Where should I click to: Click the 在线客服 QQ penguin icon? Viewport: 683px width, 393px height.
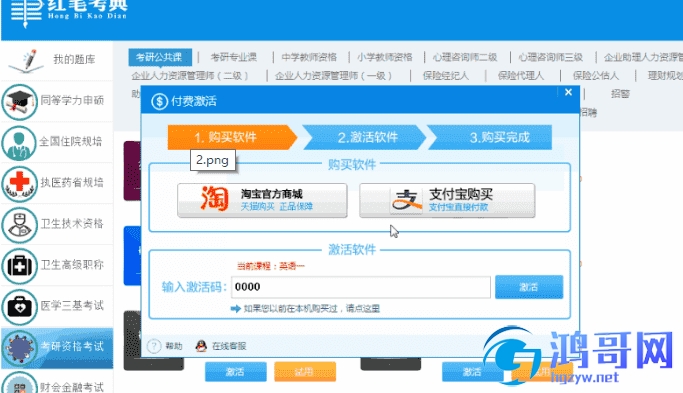click(x=201, y=346)
